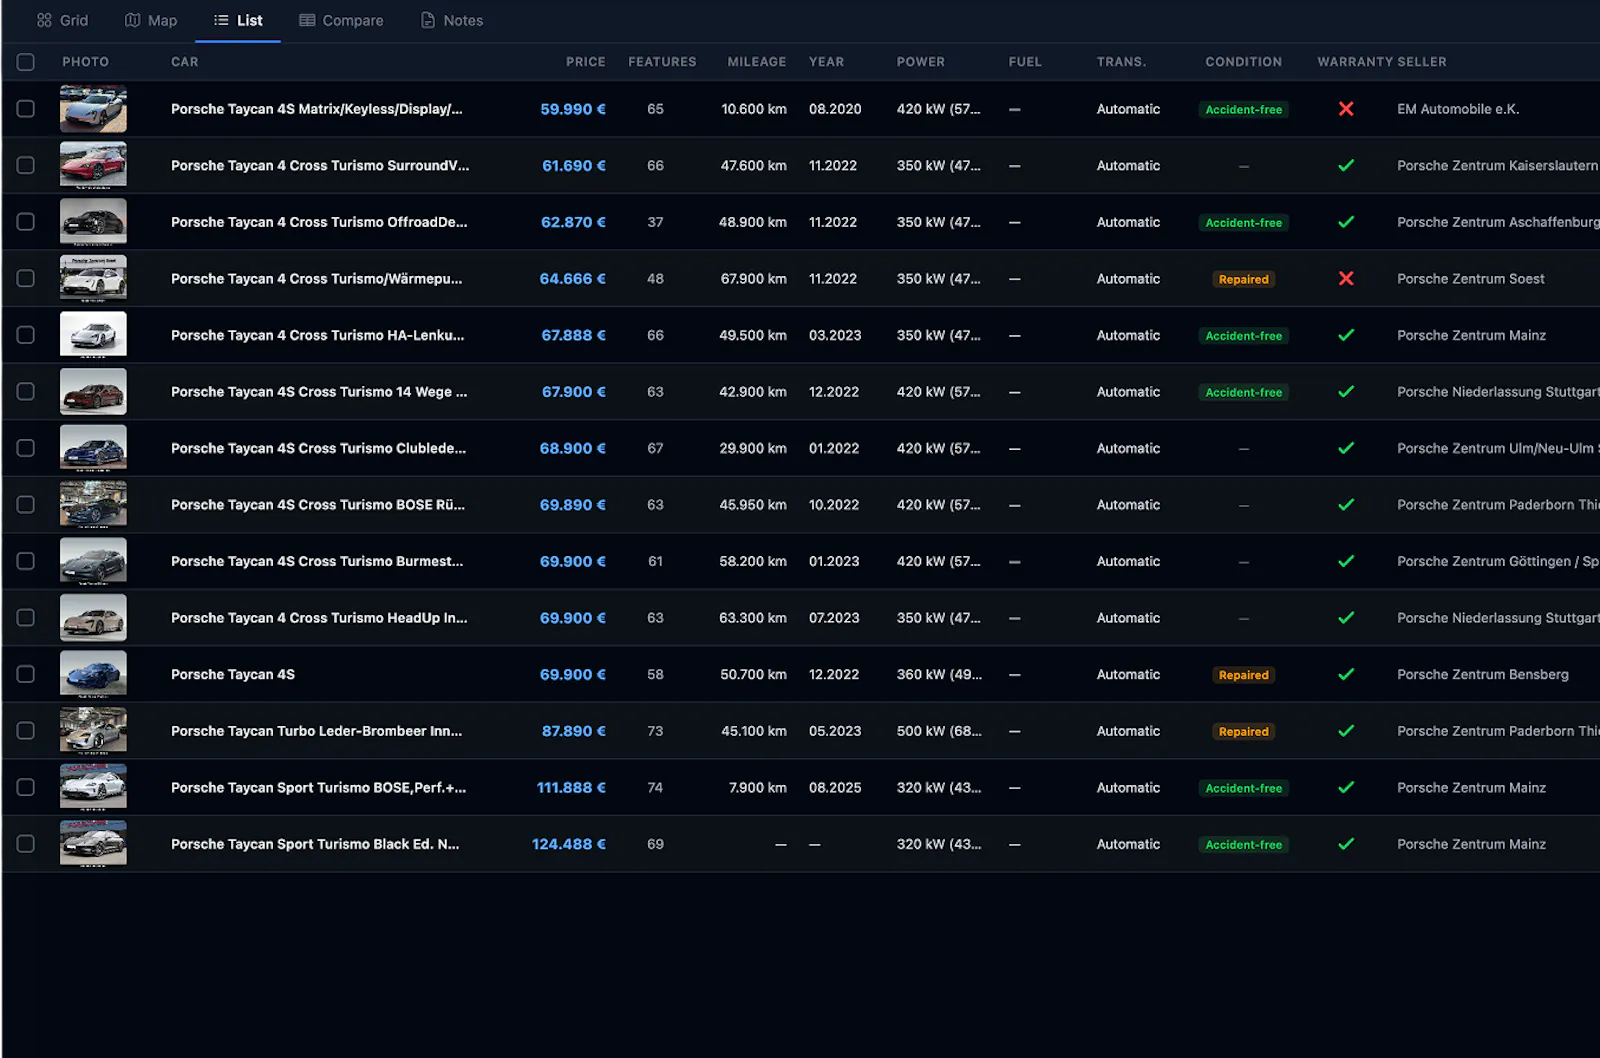Open Porsche Taycan 4 Cross Turismo/Wärmepu listing
Viewport: 1600px width, 1058px height.
[316, 279]
